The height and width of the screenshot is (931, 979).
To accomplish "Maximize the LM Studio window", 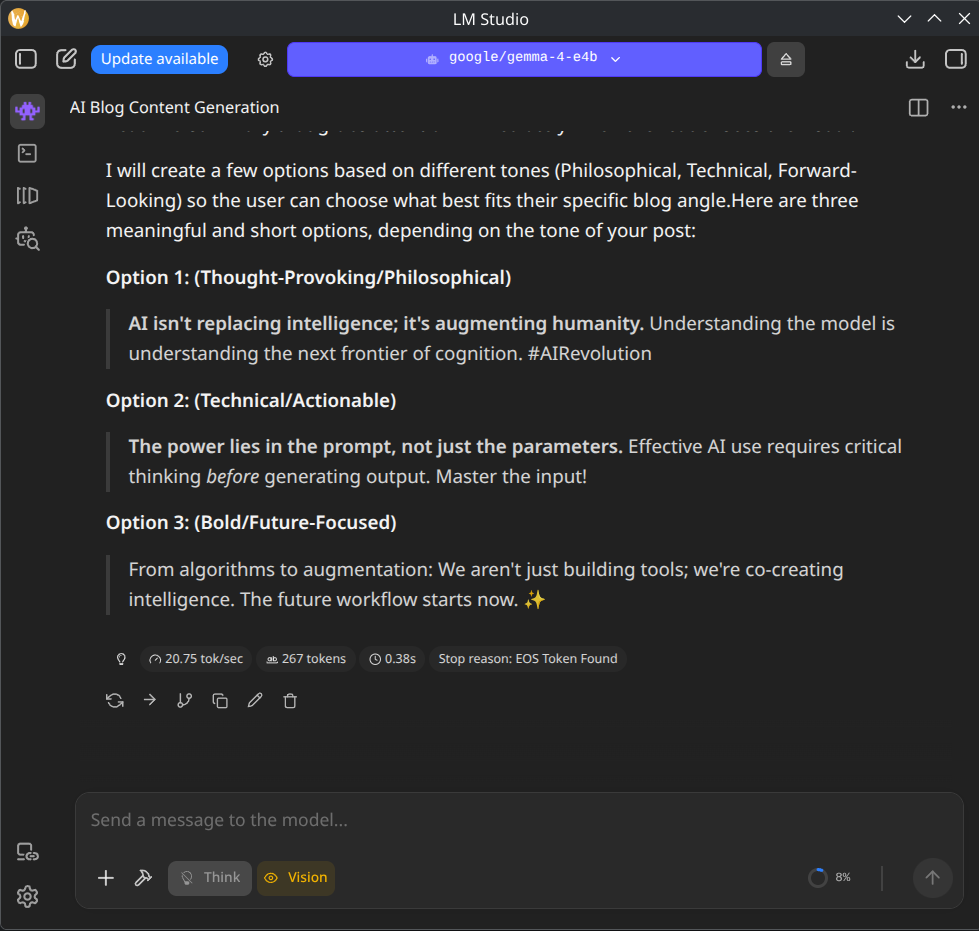I will pos(934,19).
